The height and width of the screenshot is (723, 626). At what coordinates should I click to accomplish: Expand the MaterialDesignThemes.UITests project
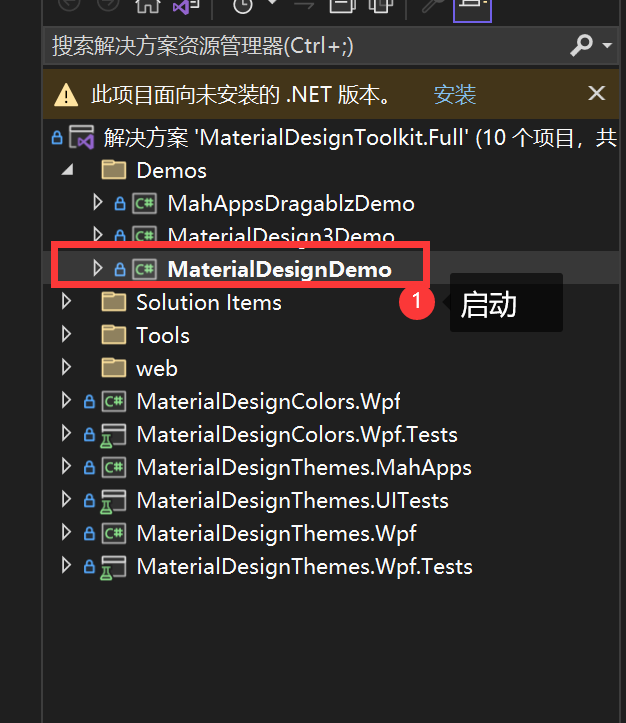[66, 499]
